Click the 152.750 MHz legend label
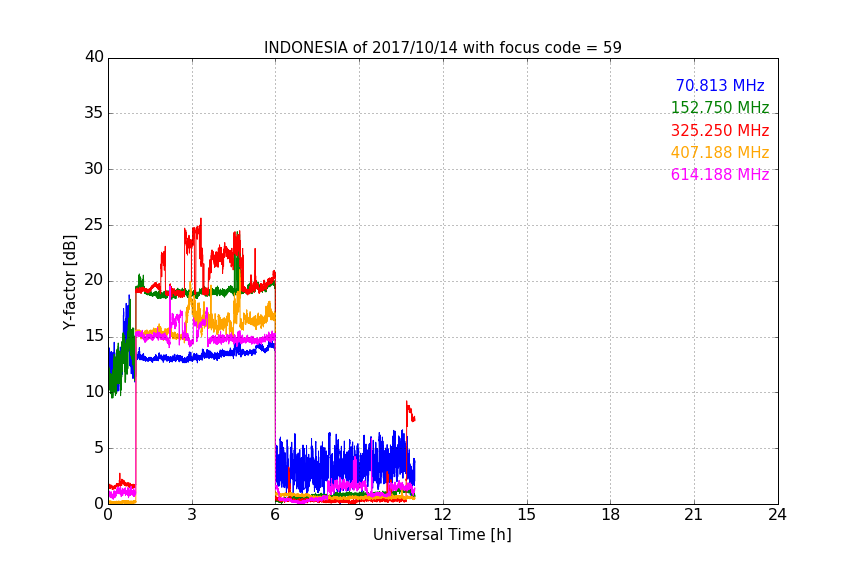This screenshot has width=864, height=576. (x=720, y=107)
